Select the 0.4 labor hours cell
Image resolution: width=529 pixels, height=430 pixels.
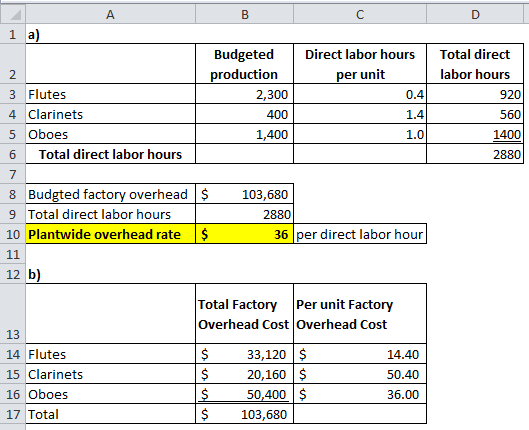pyautogui.click(x=360, y=94)
